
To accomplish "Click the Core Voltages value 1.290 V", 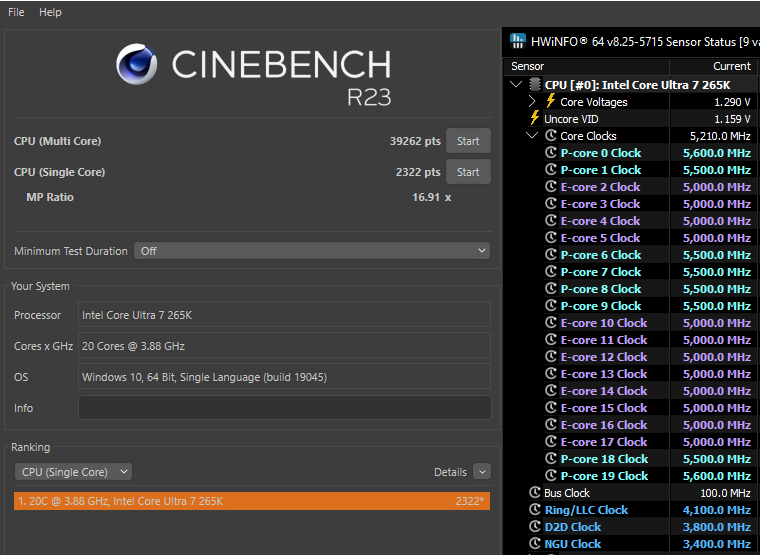I will coord(732,102).
